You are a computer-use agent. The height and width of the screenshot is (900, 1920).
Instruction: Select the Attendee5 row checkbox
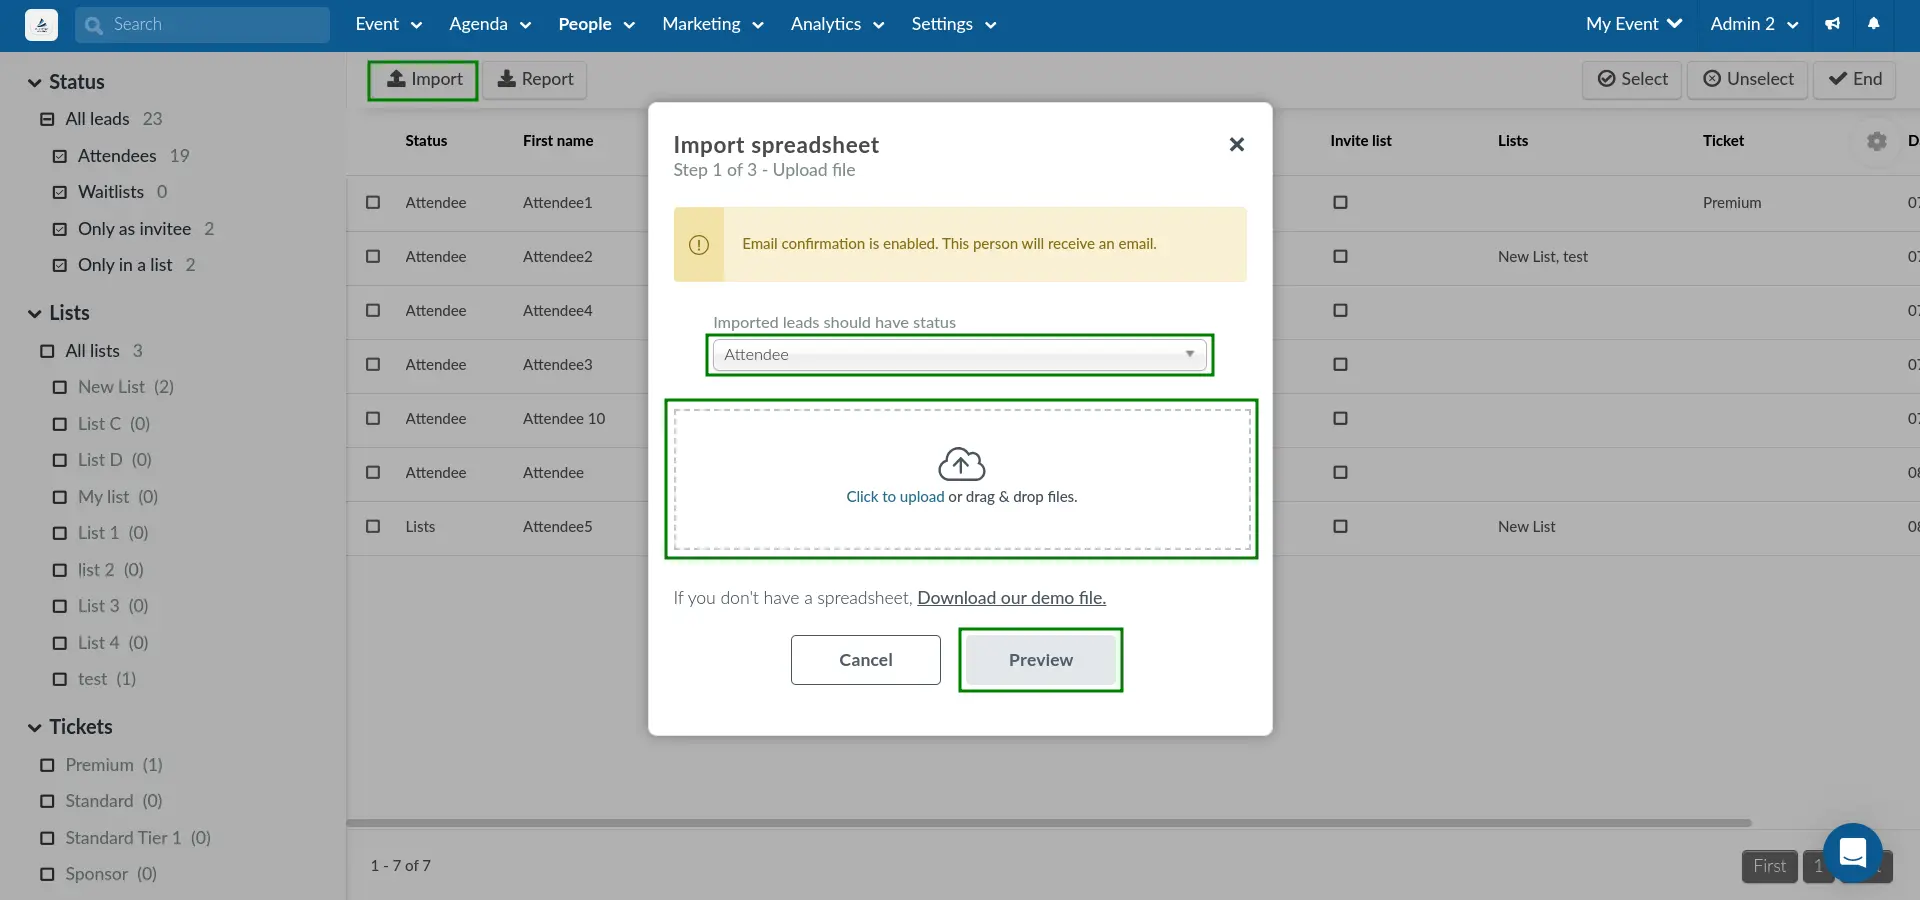[x=373, y=526]
